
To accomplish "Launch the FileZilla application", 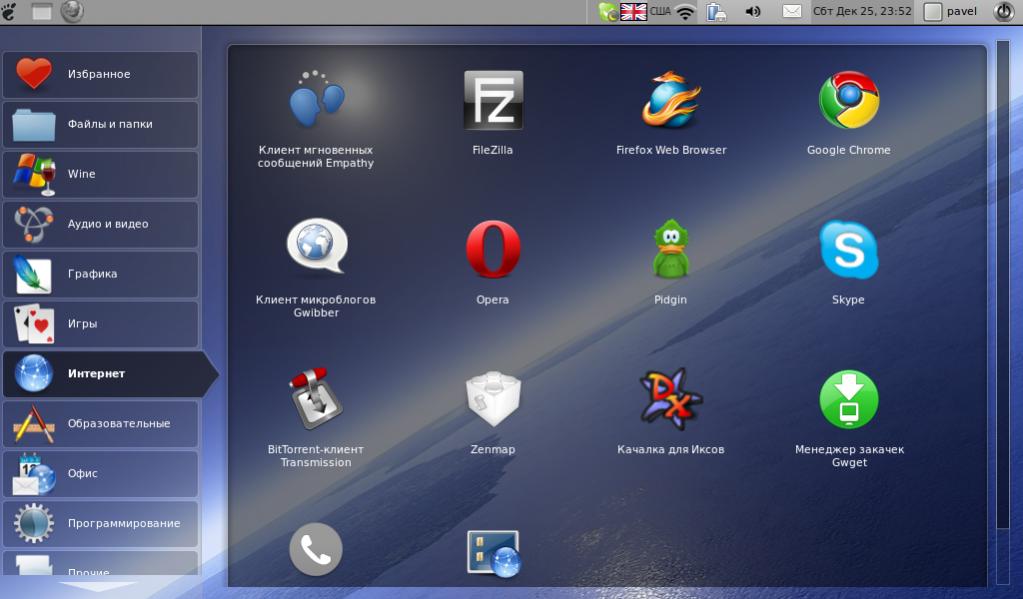I will coord(492,101).
